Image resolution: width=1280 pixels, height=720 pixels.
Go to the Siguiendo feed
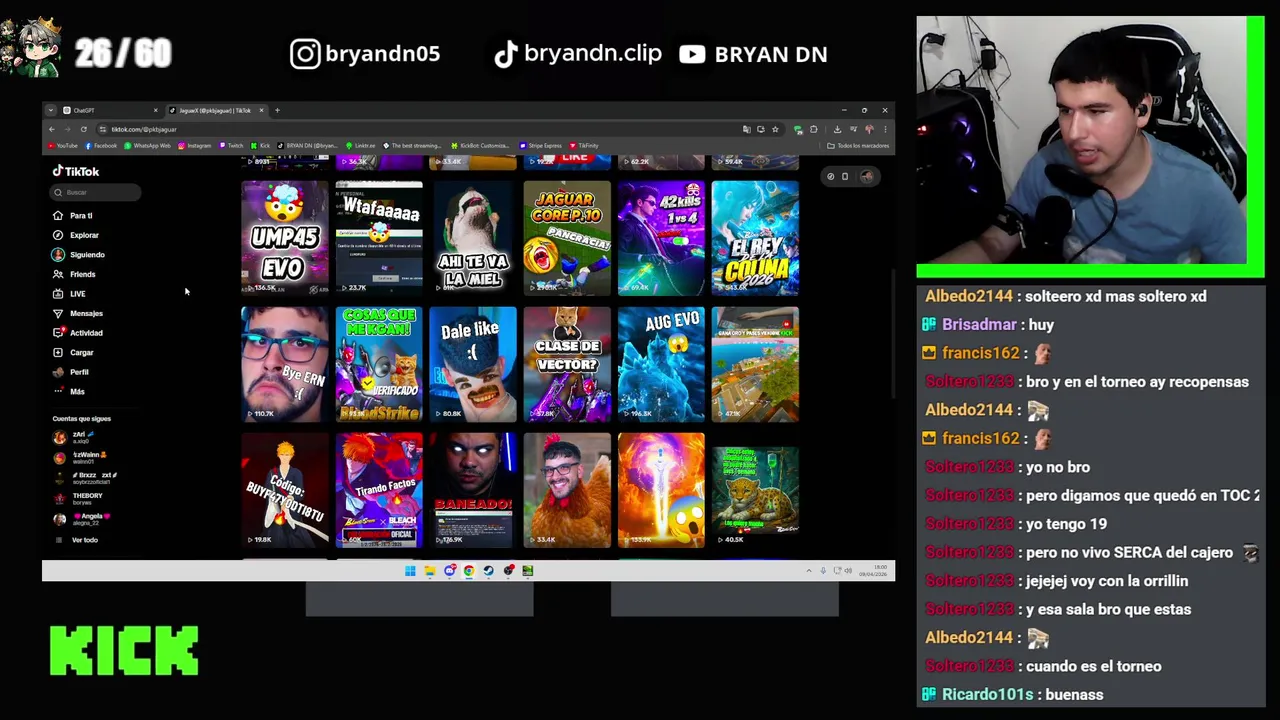79,254
